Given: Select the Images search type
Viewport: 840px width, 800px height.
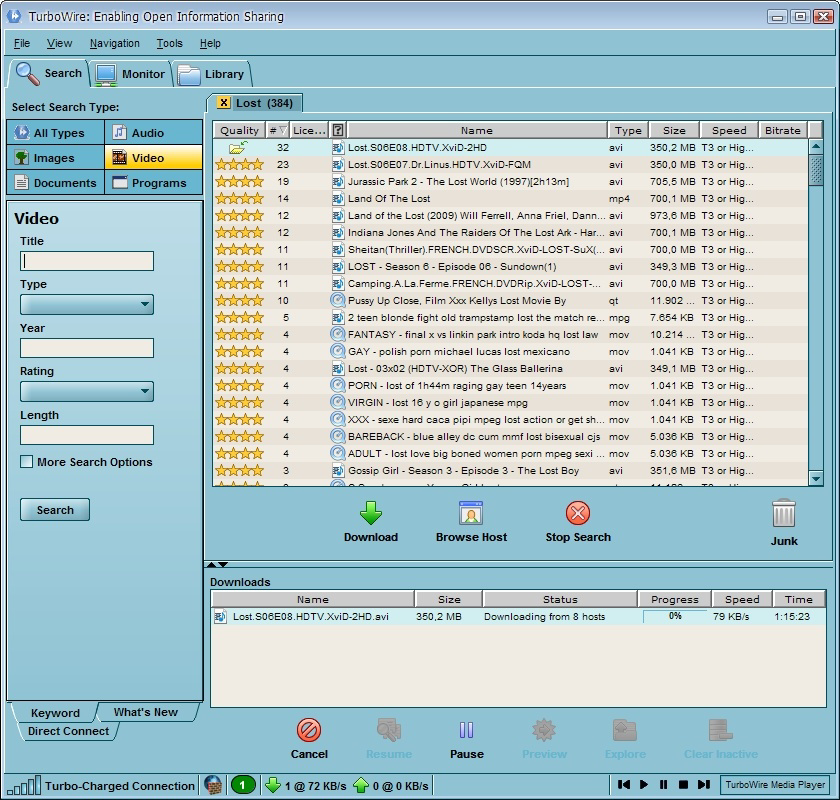Looking at the screenshot, I should click(x=56, y=158).
